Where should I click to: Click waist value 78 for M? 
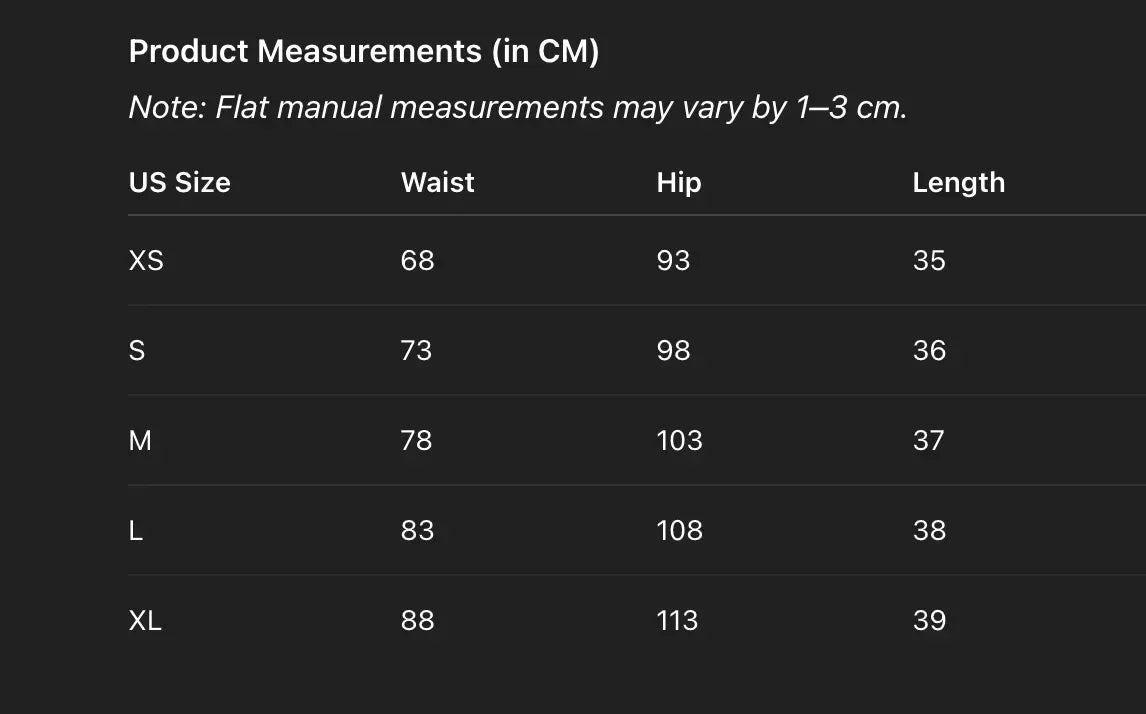(x=417, y=441)
